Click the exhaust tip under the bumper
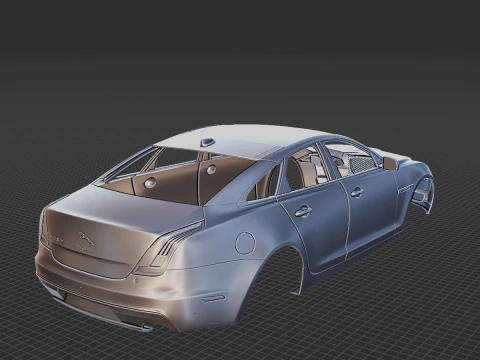 pos(146,328)
